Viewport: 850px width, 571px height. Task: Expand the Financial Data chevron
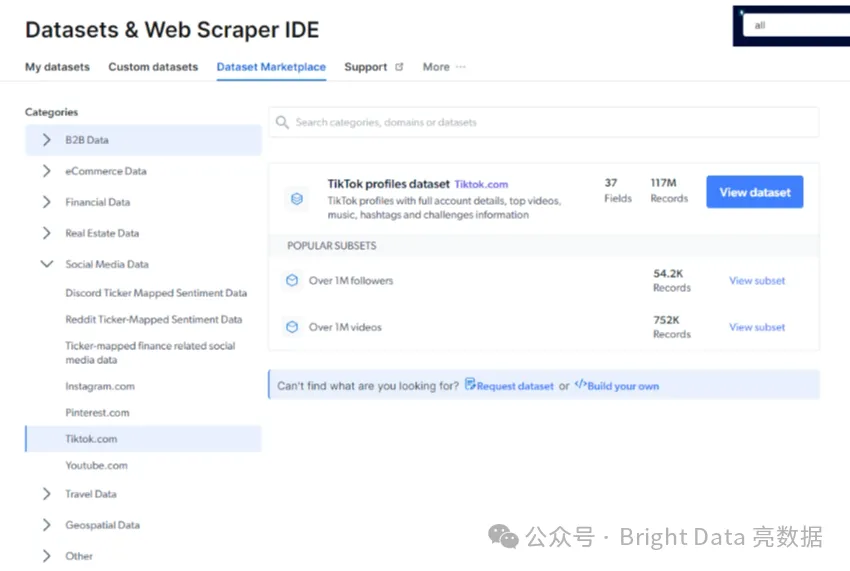click(x=47, y=202)
